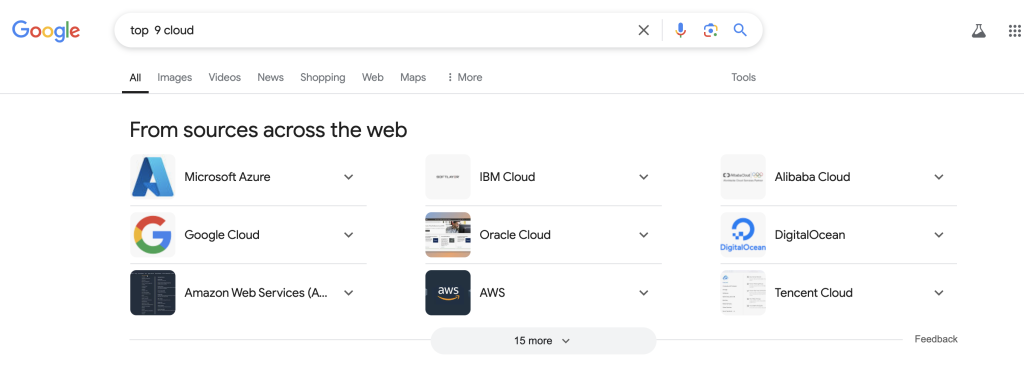Open the Google apps grid icon
Viewport: 1024px width, 380px height.
[x=1014, y=31]
